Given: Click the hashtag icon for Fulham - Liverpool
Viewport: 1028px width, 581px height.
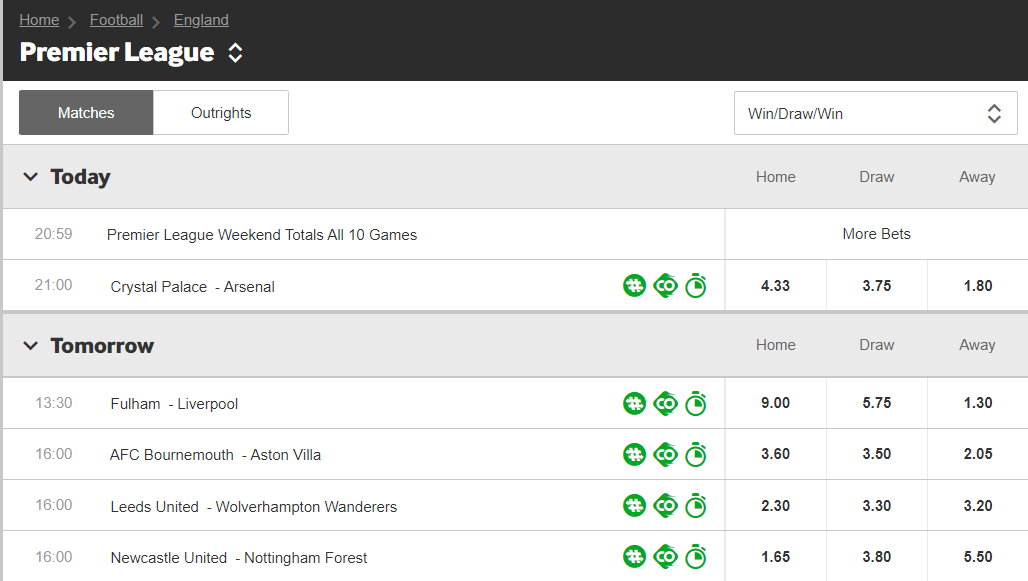Looking at the screenshot, I should tap(634, 404).
